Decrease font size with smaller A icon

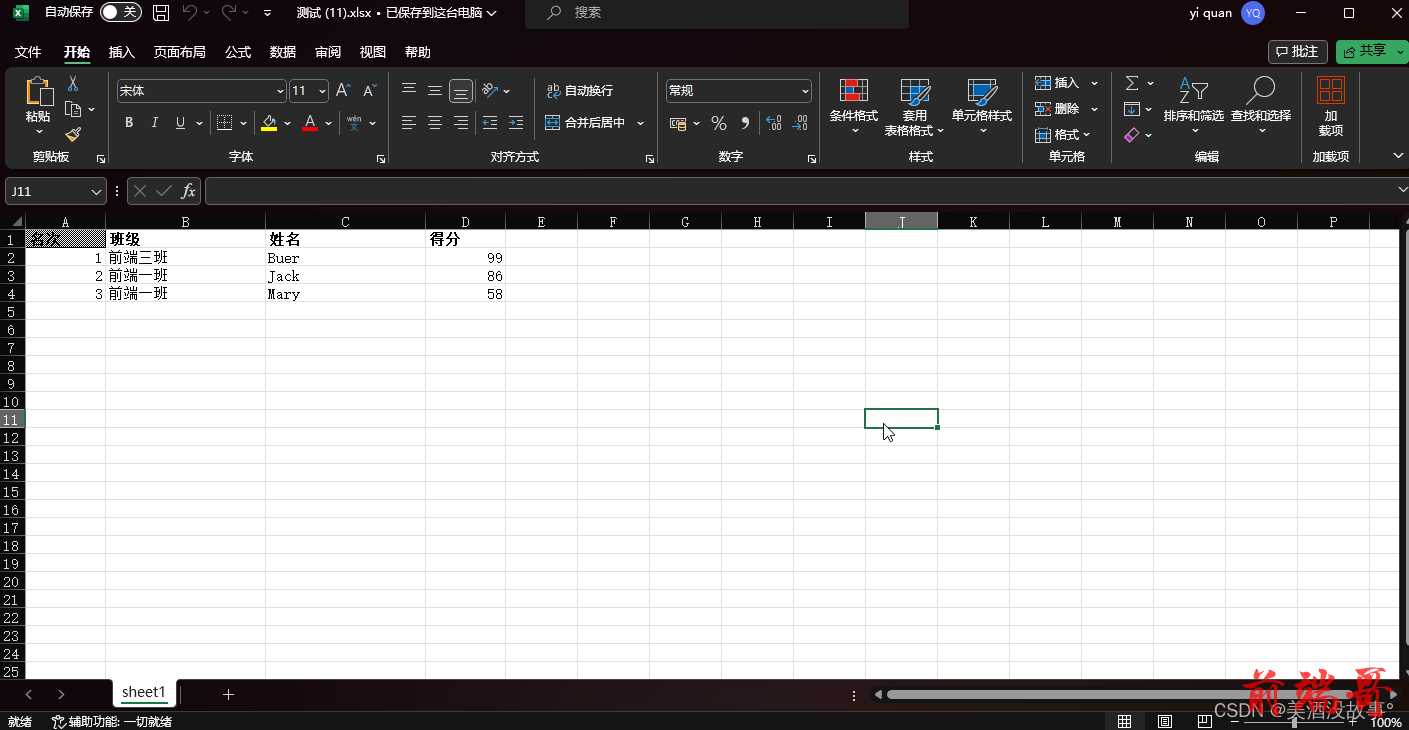pos(369,91)
